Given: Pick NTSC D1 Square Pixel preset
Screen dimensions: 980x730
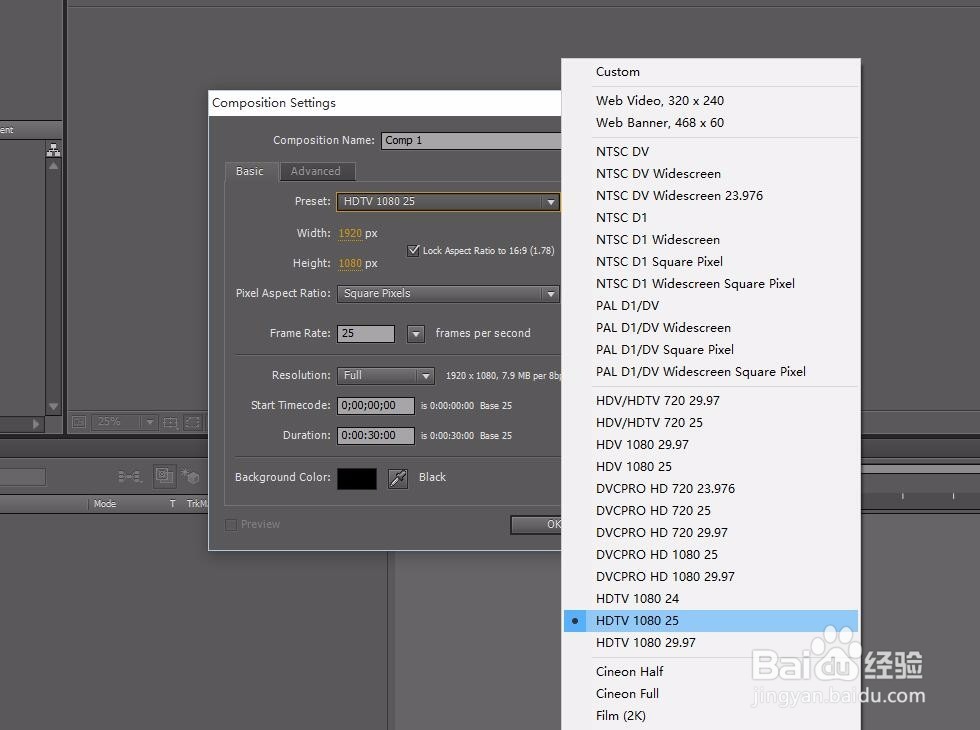Looking at the screenshot, I should 711,262.
